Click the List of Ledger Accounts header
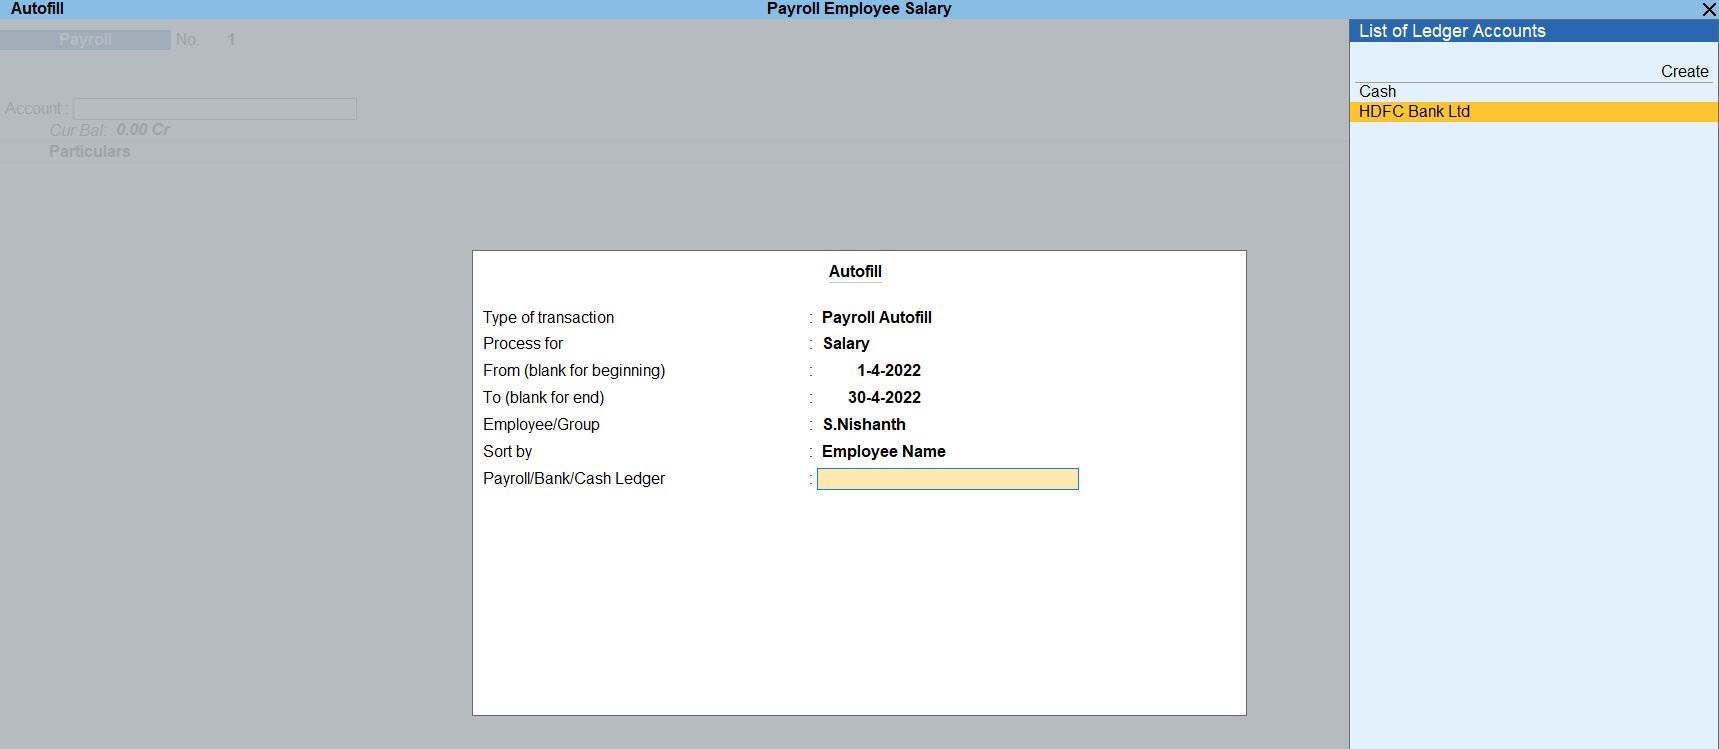The height and width of the screenshot is (749, 1719). (1451, 31)
